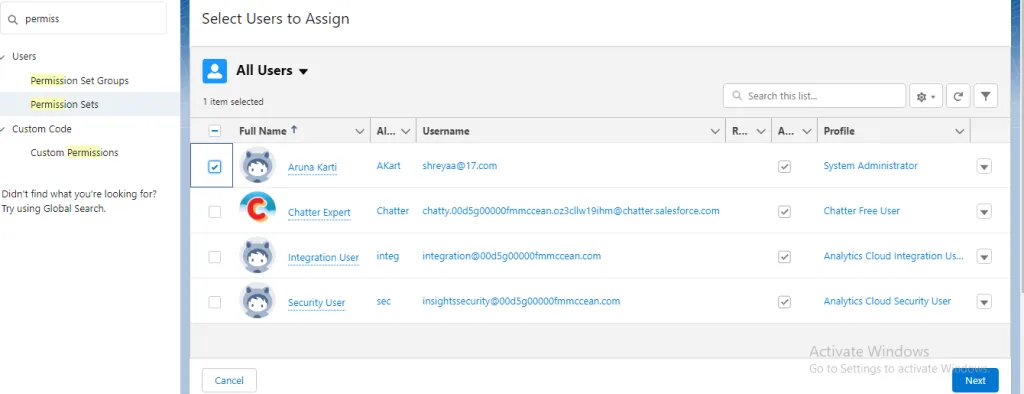Collapse the Users section in sidebar
Viewport: 1024px width, 394px height.
point(3,57)
